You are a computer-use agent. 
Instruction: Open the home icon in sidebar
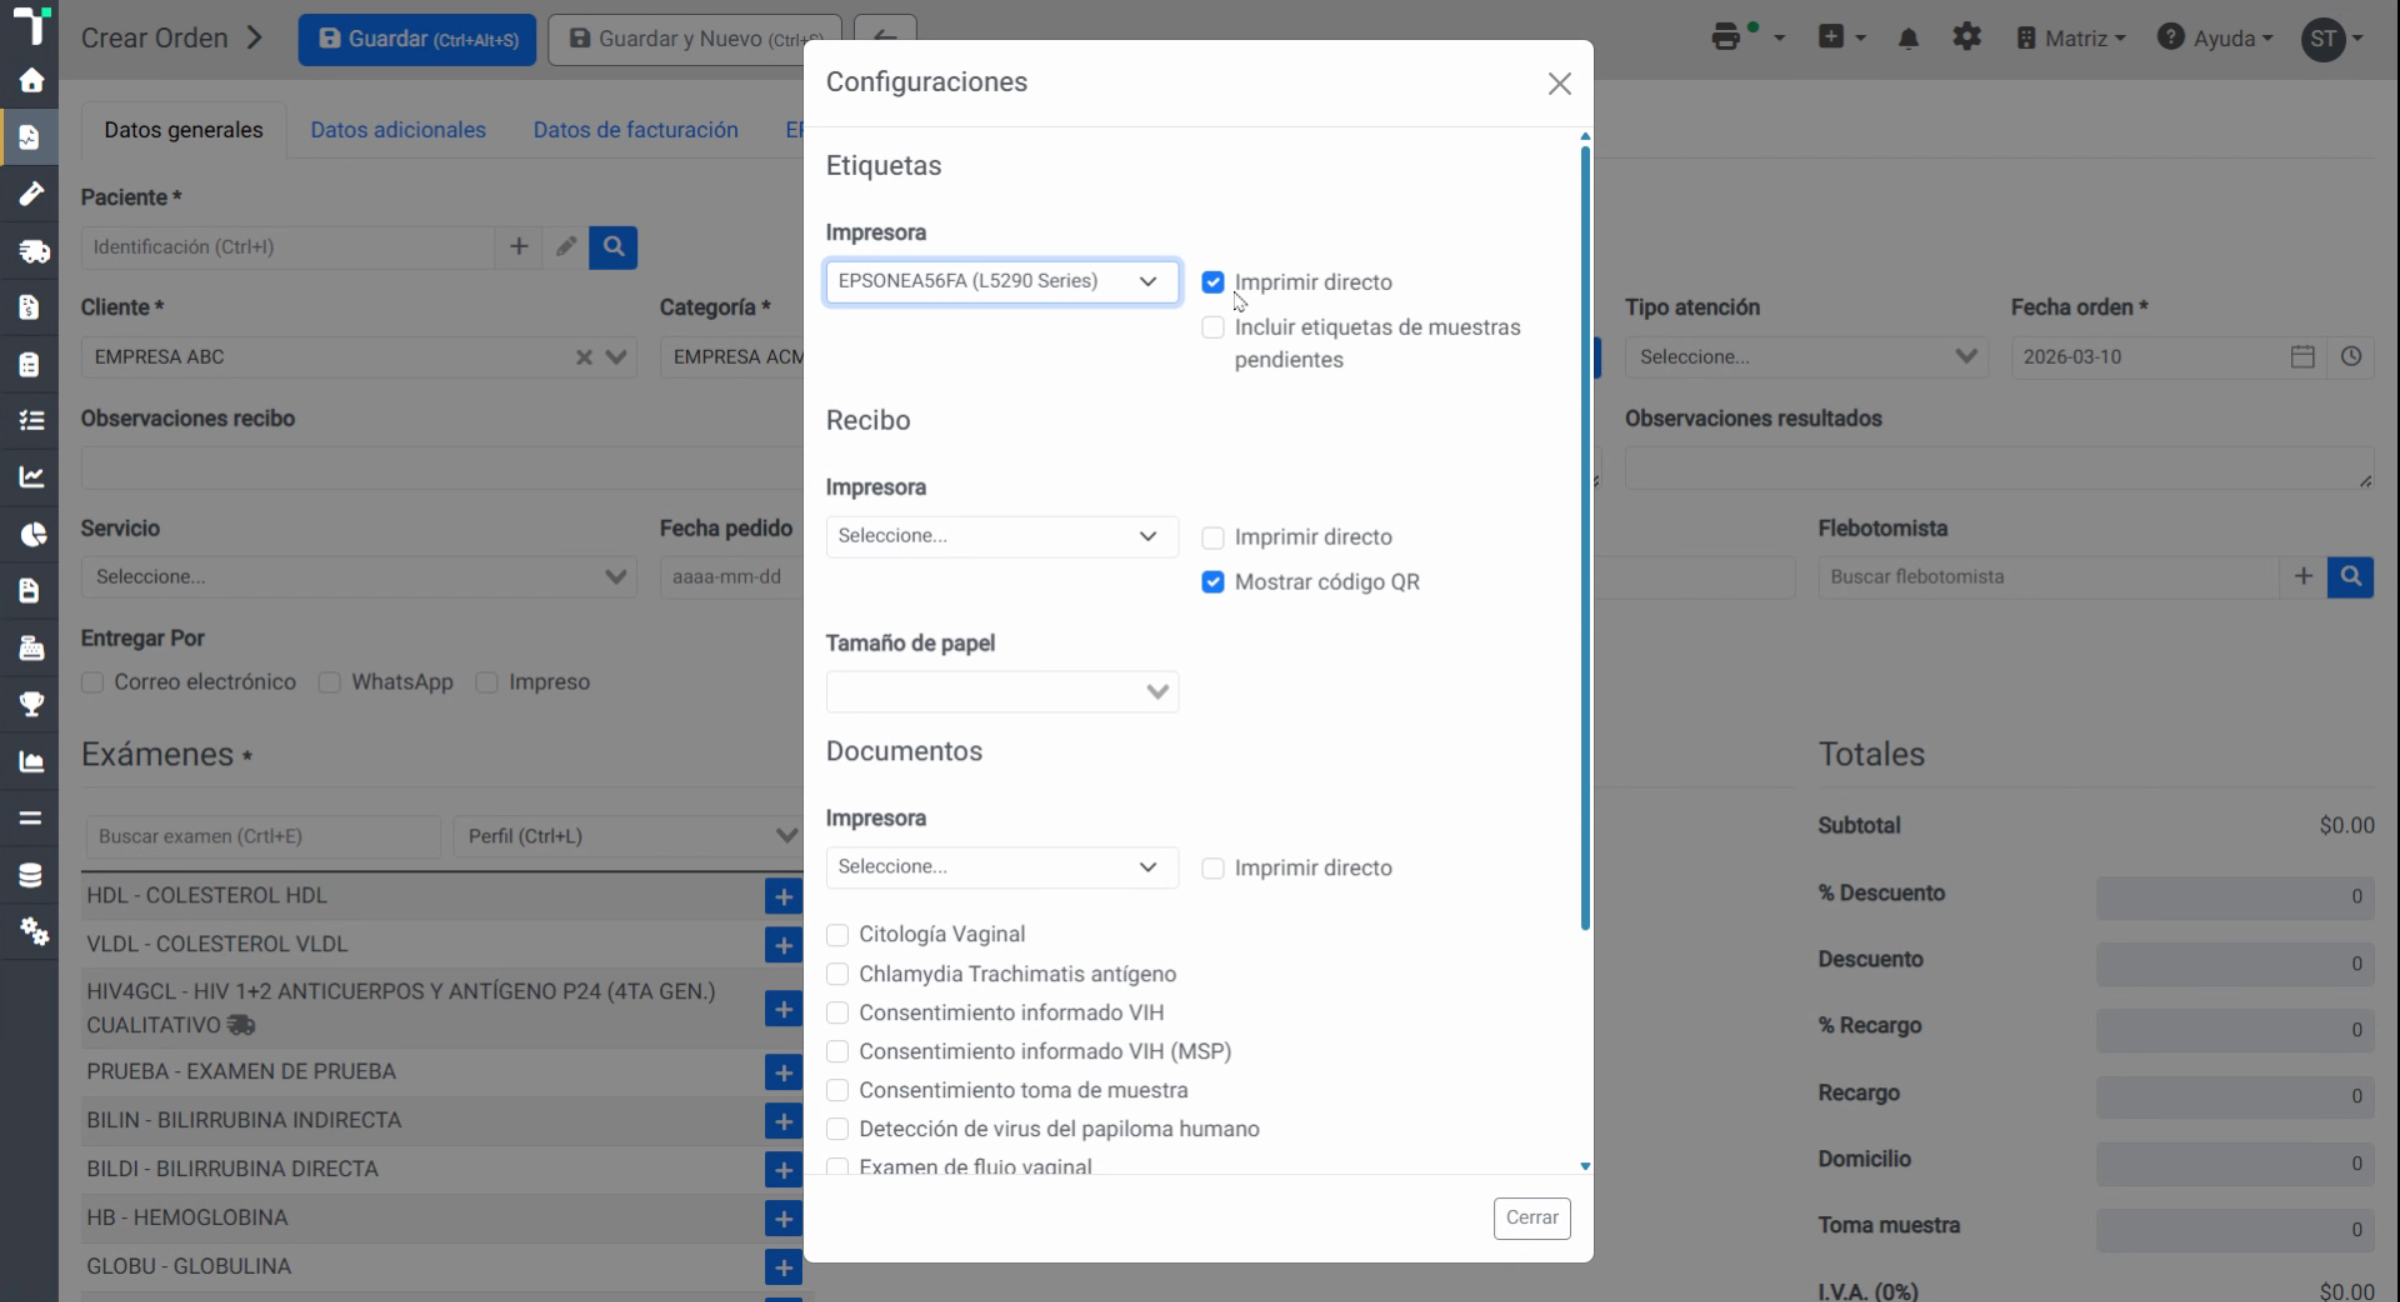coord(31,80)
